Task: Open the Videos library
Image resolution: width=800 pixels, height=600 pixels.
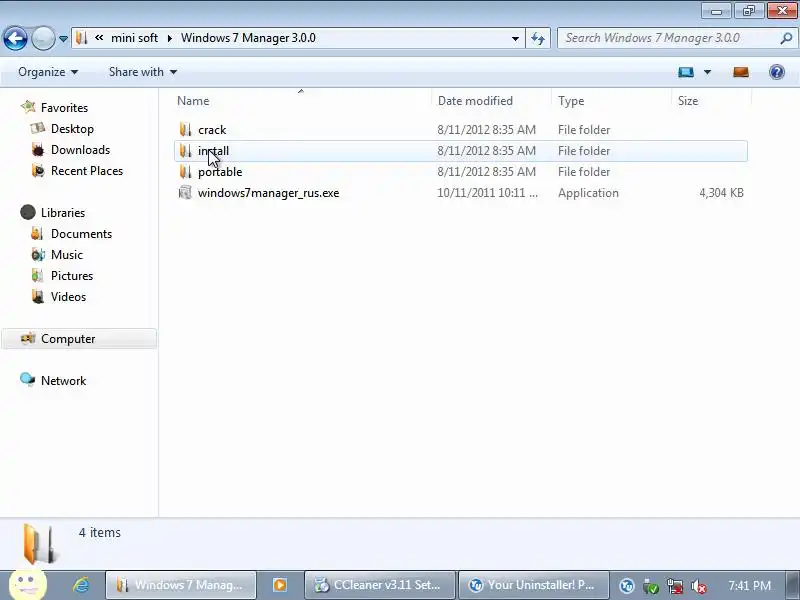Action: tap(68, 296)
